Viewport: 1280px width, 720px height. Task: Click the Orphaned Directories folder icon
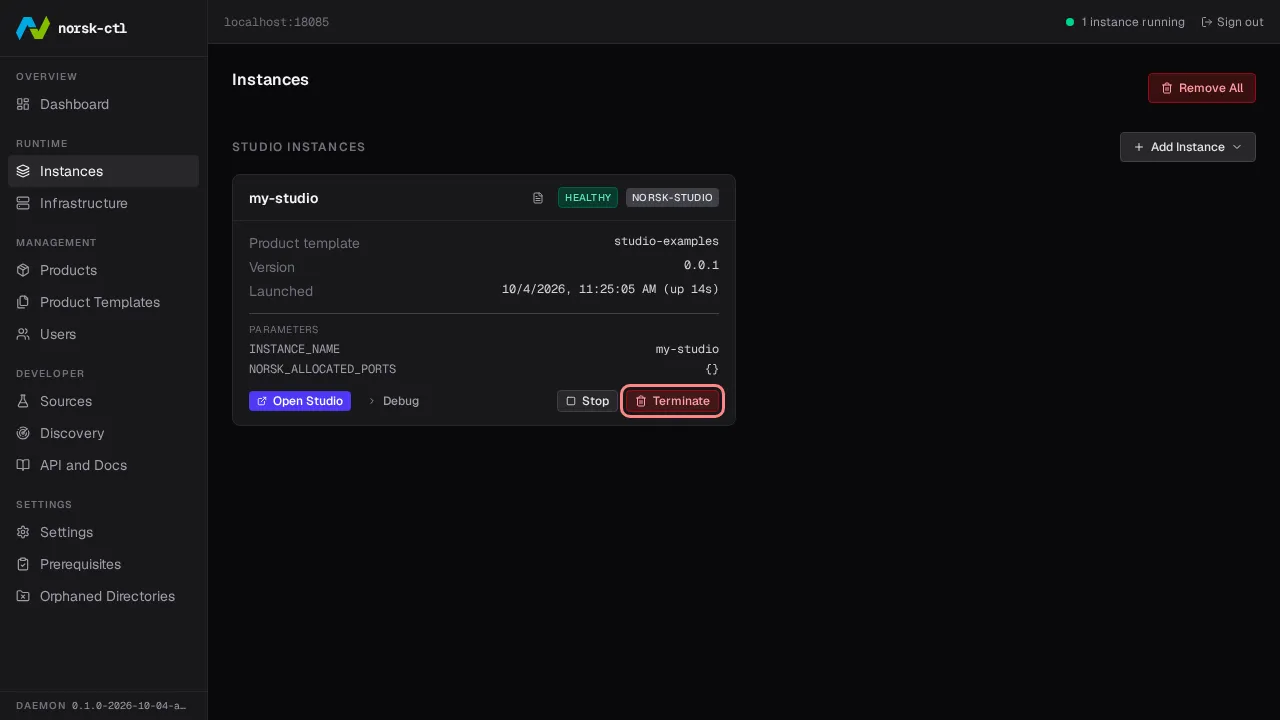23,596
